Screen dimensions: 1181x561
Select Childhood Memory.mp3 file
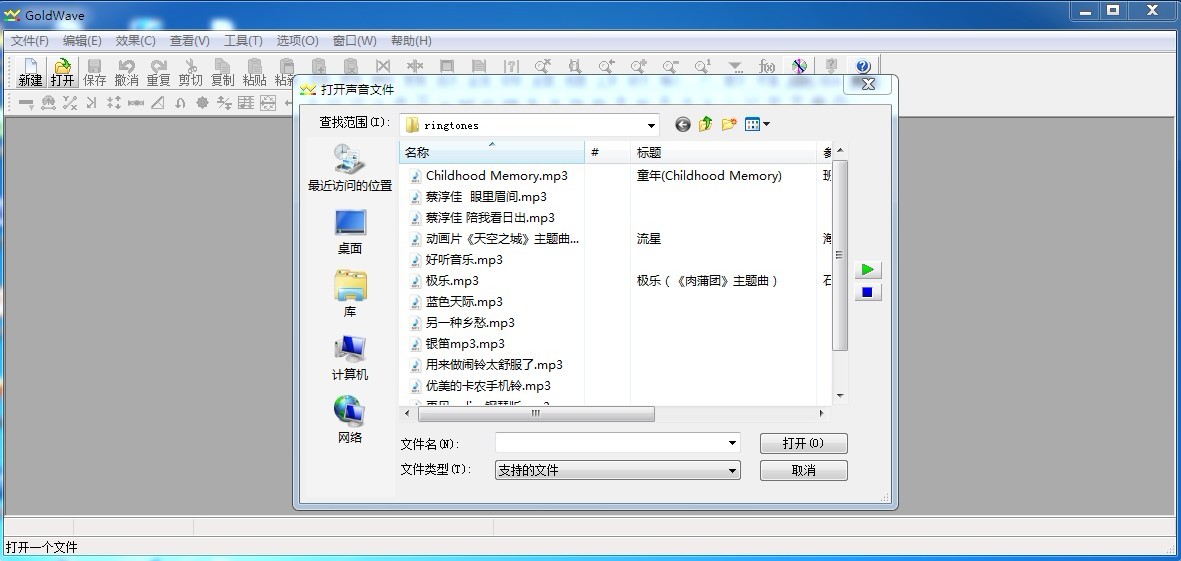click(x=489, y=175)
